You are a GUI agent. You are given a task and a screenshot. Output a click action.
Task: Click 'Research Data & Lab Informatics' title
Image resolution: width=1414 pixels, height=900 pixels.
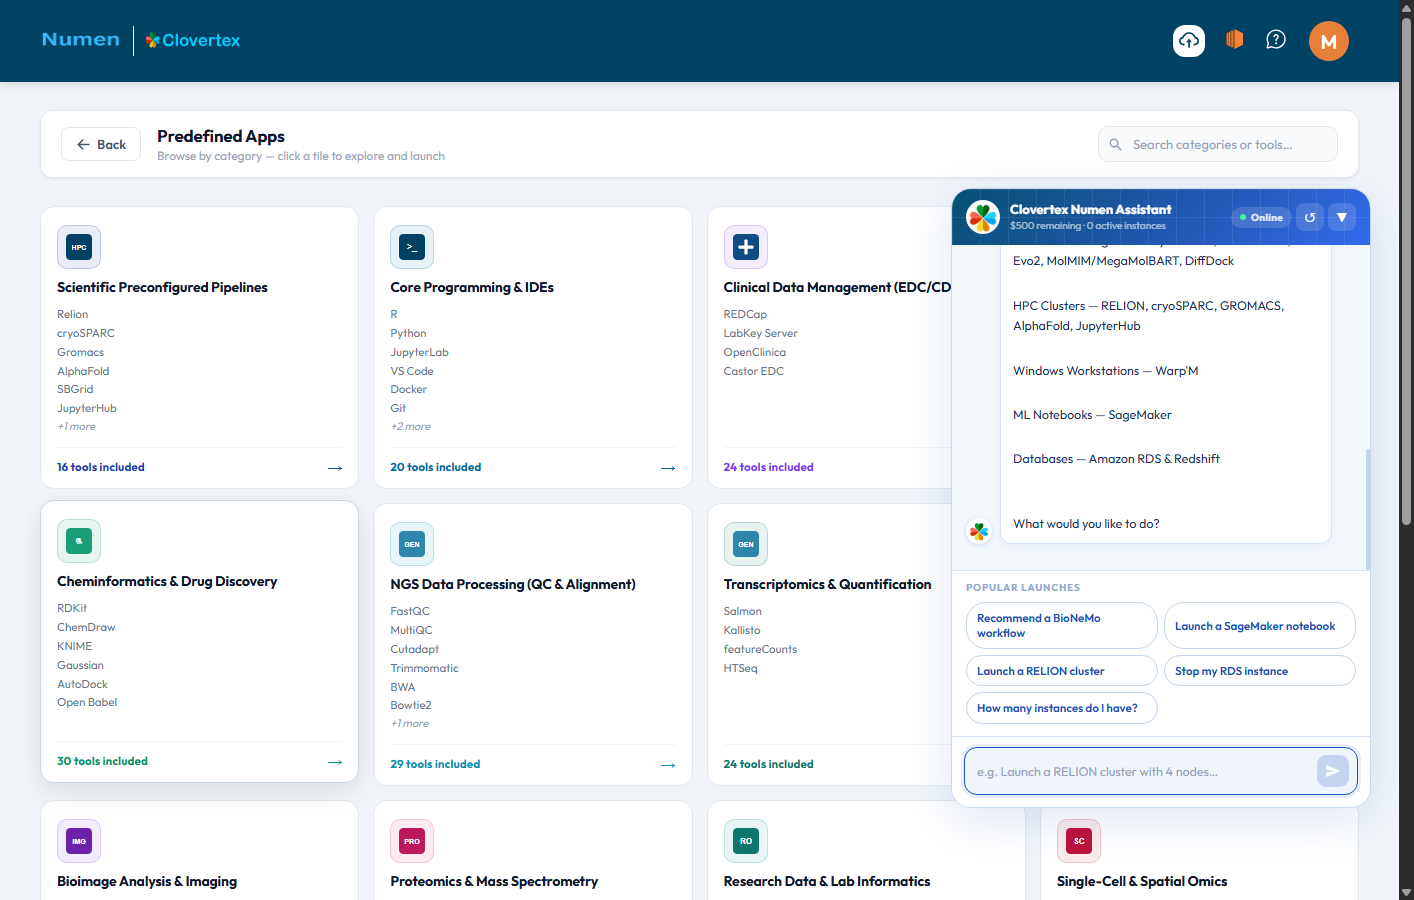(827, 881)
